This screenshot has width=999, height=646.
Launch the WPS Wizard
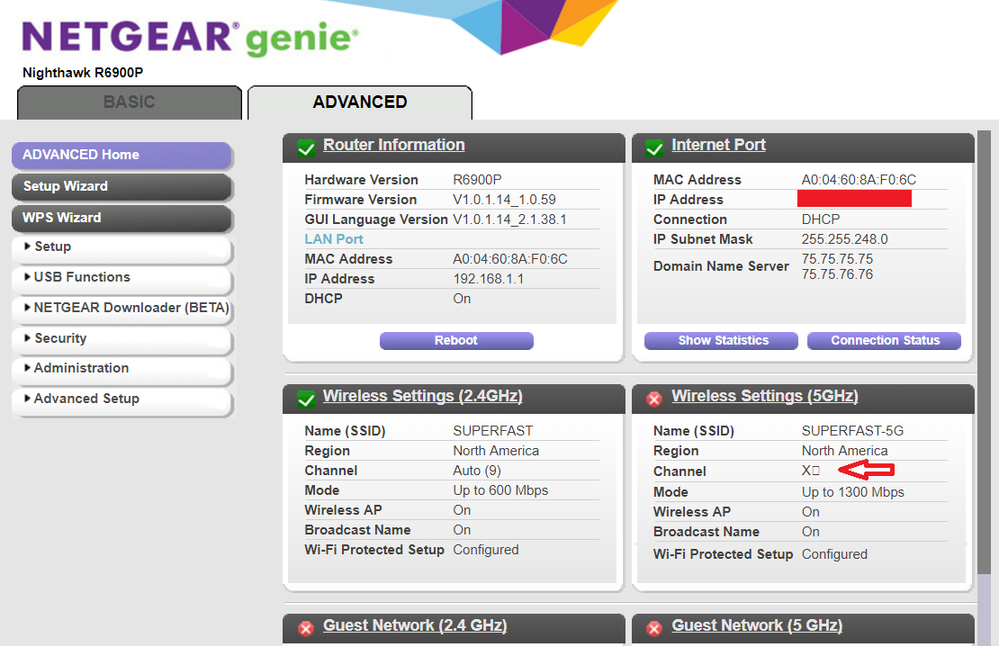pos(121,218)
